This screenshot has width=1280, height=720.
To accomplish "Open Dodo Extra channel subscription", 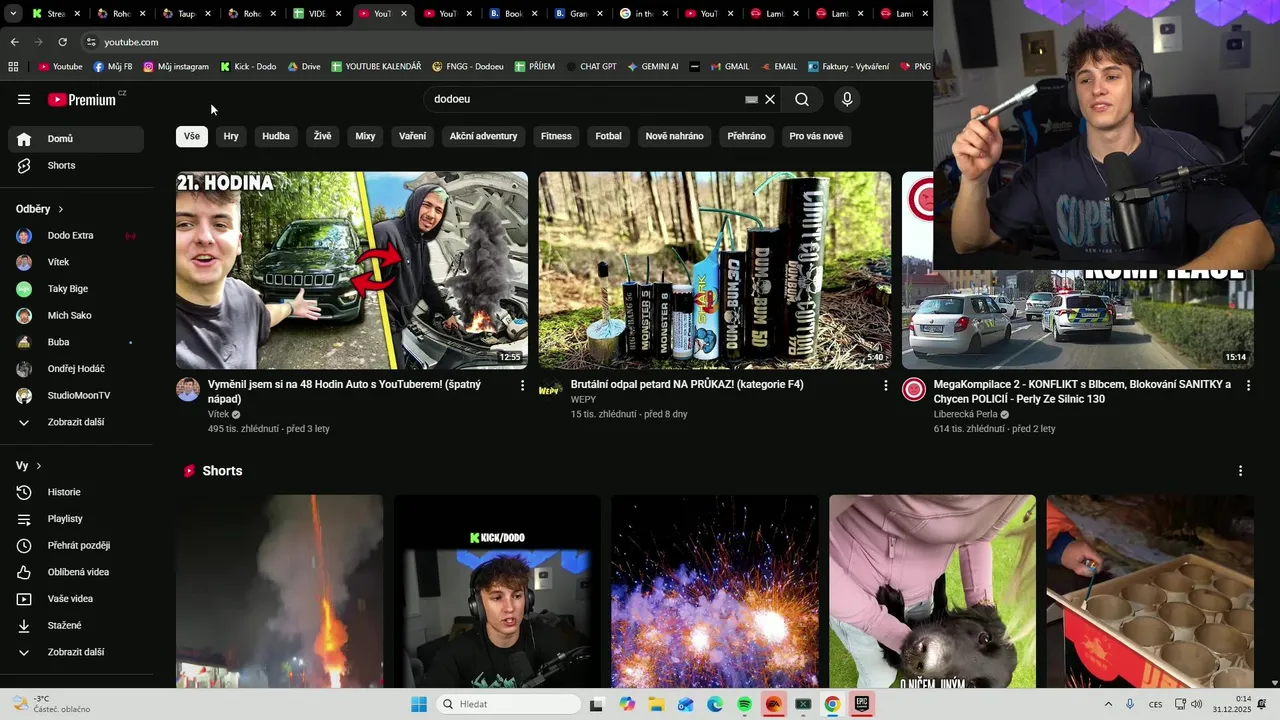I will 76,236.
